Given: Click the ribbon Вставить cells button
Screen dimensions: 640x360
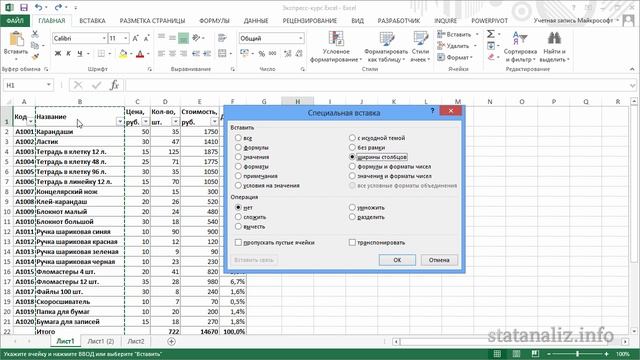Looking at the screenshot, I should pos(457,34).
